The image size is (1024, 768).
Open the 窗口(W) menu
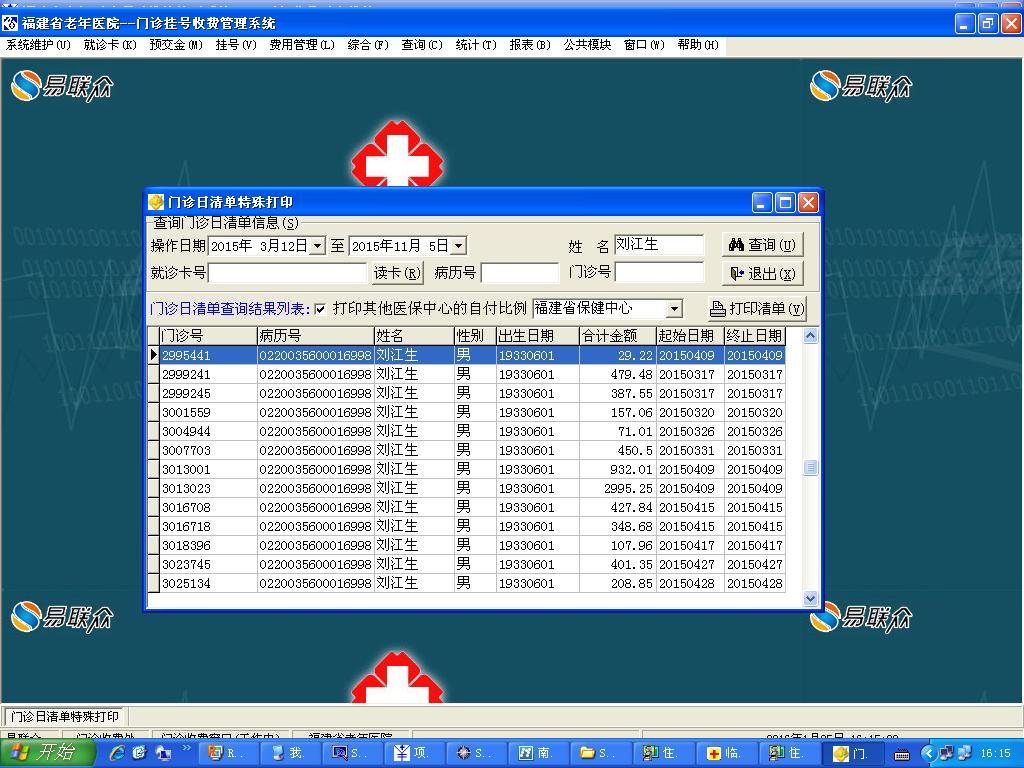(644, 44)
